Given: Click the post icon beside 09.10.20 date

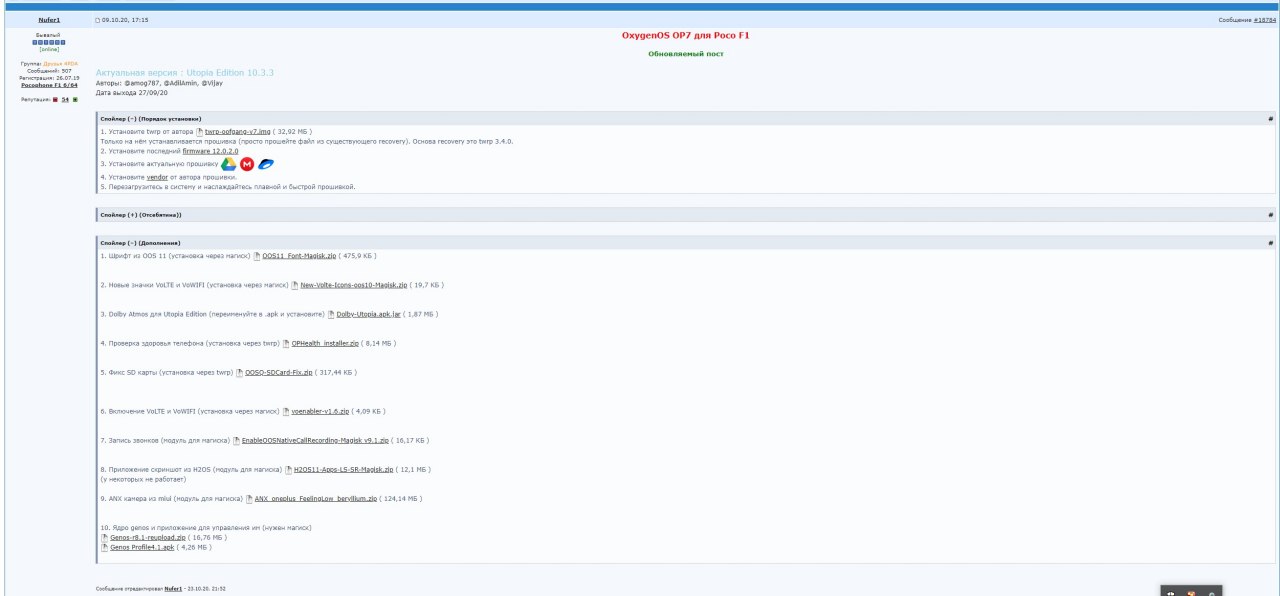Looking at the screenshot, I should (x=97, y=20).
